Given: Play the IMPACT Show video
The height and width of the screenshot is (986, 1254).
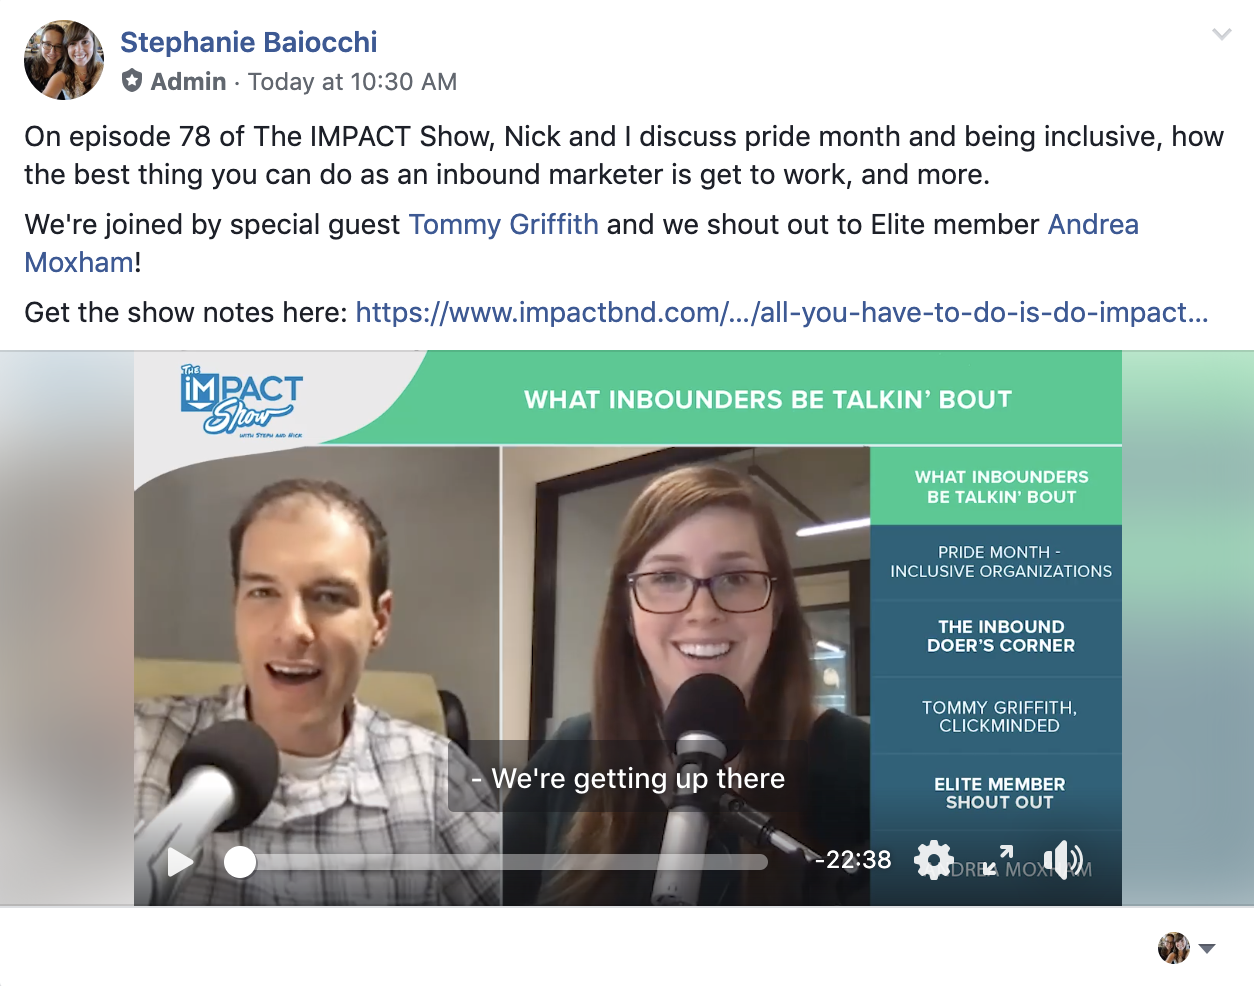Looking at the screenshot, I should tap(180, 861).
